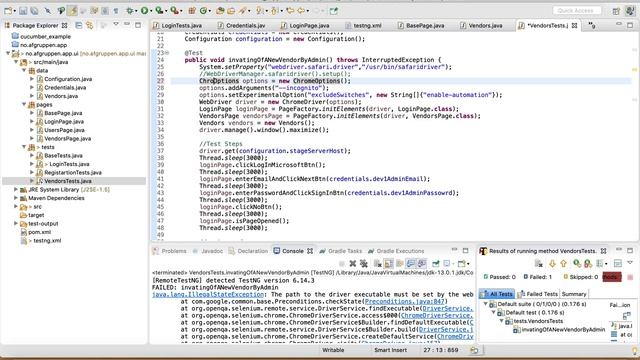Viewport: 640px width, 360px height.
Task: Collapse the src/main/java folder
Action: pos(16,62)
